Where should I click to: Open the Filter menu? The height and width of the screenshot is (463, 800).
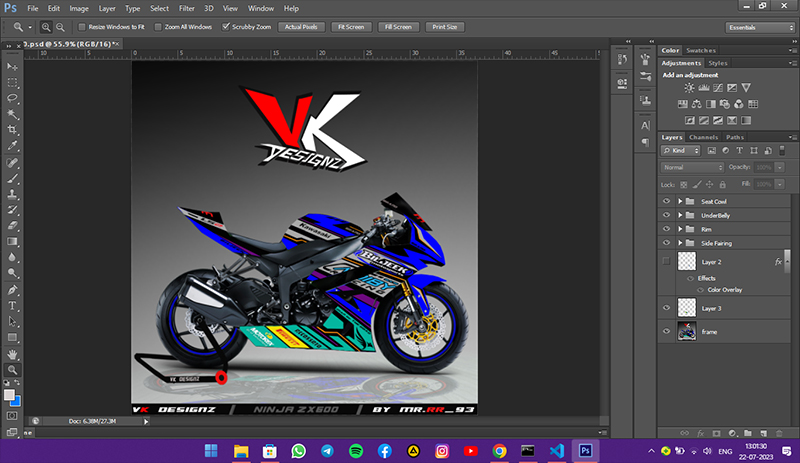186,8
